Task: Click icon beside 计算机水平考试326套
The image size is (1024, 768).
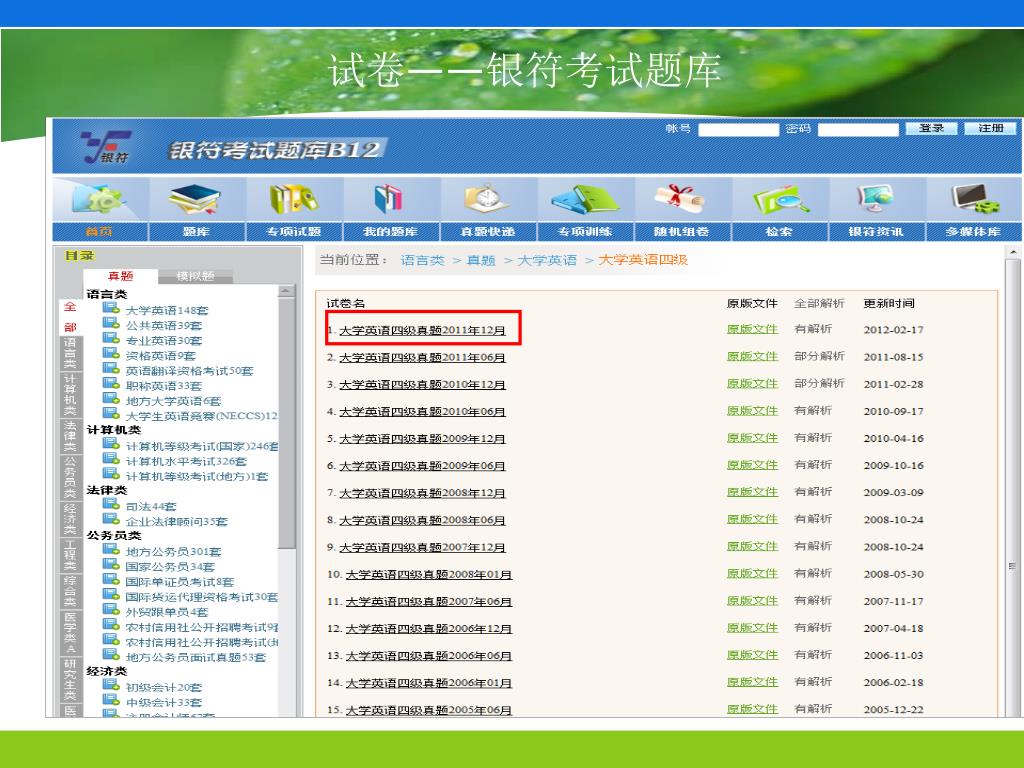Action: point(111,458)
